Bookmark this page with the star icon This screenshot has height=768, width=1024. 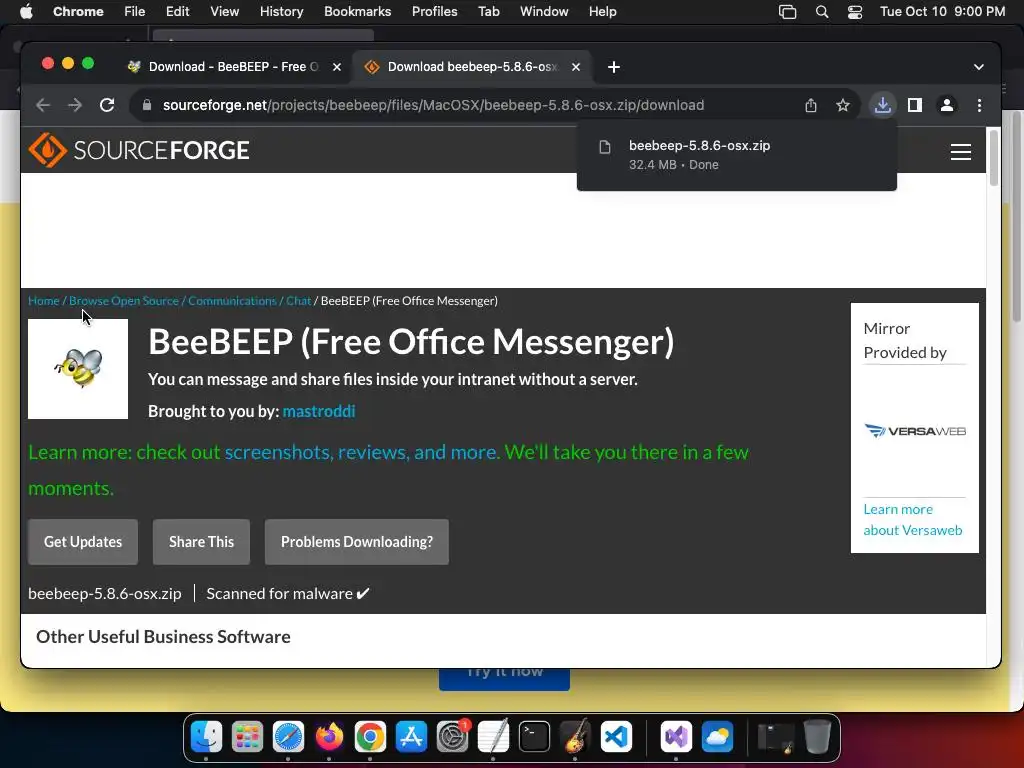tap(843, 105)
